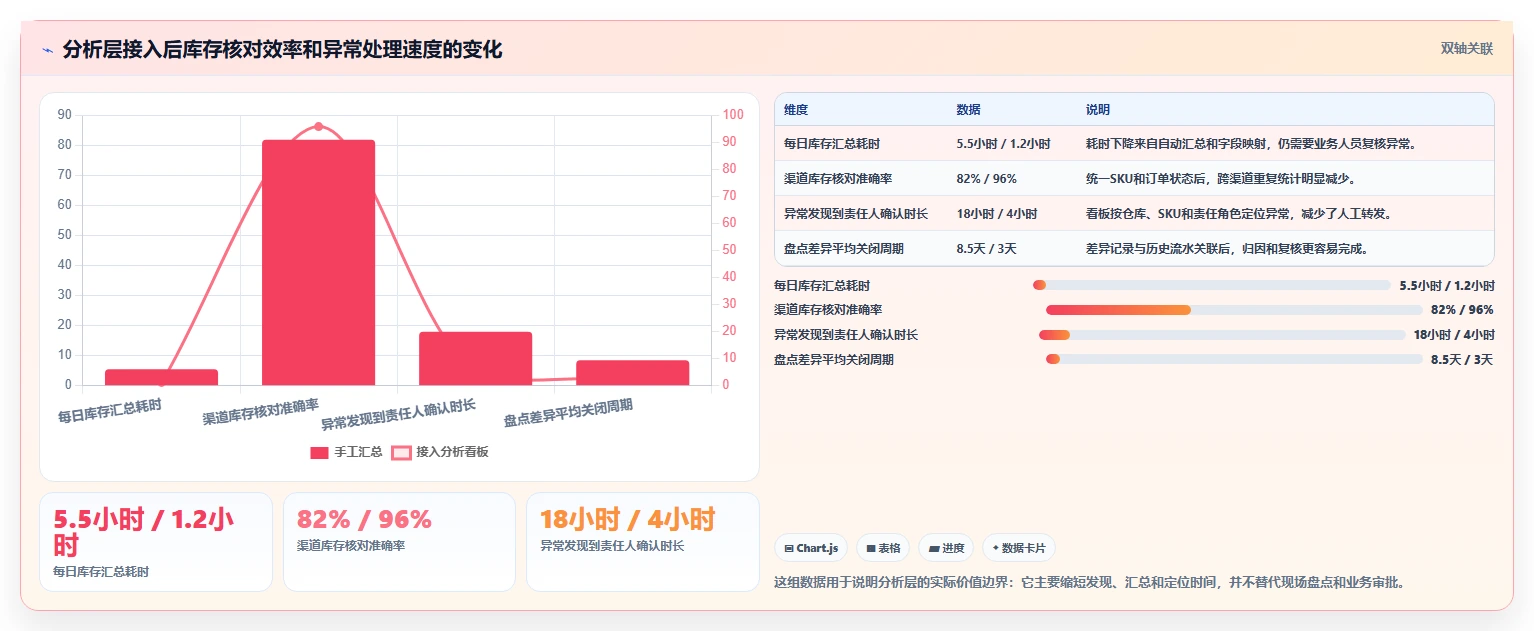
Task: Click the 异常发现到责任人确认时长 bar in chart
Action: click(475, 358)
